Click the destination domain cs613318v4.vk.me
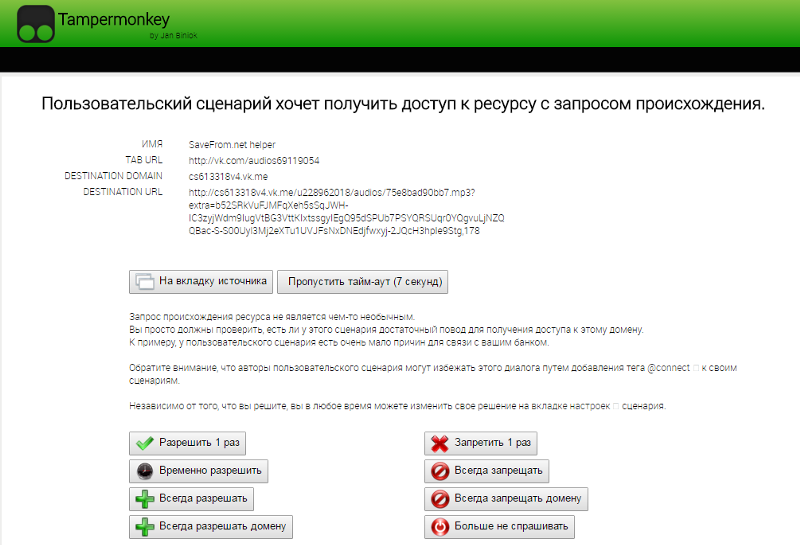 tap(228, 177)
